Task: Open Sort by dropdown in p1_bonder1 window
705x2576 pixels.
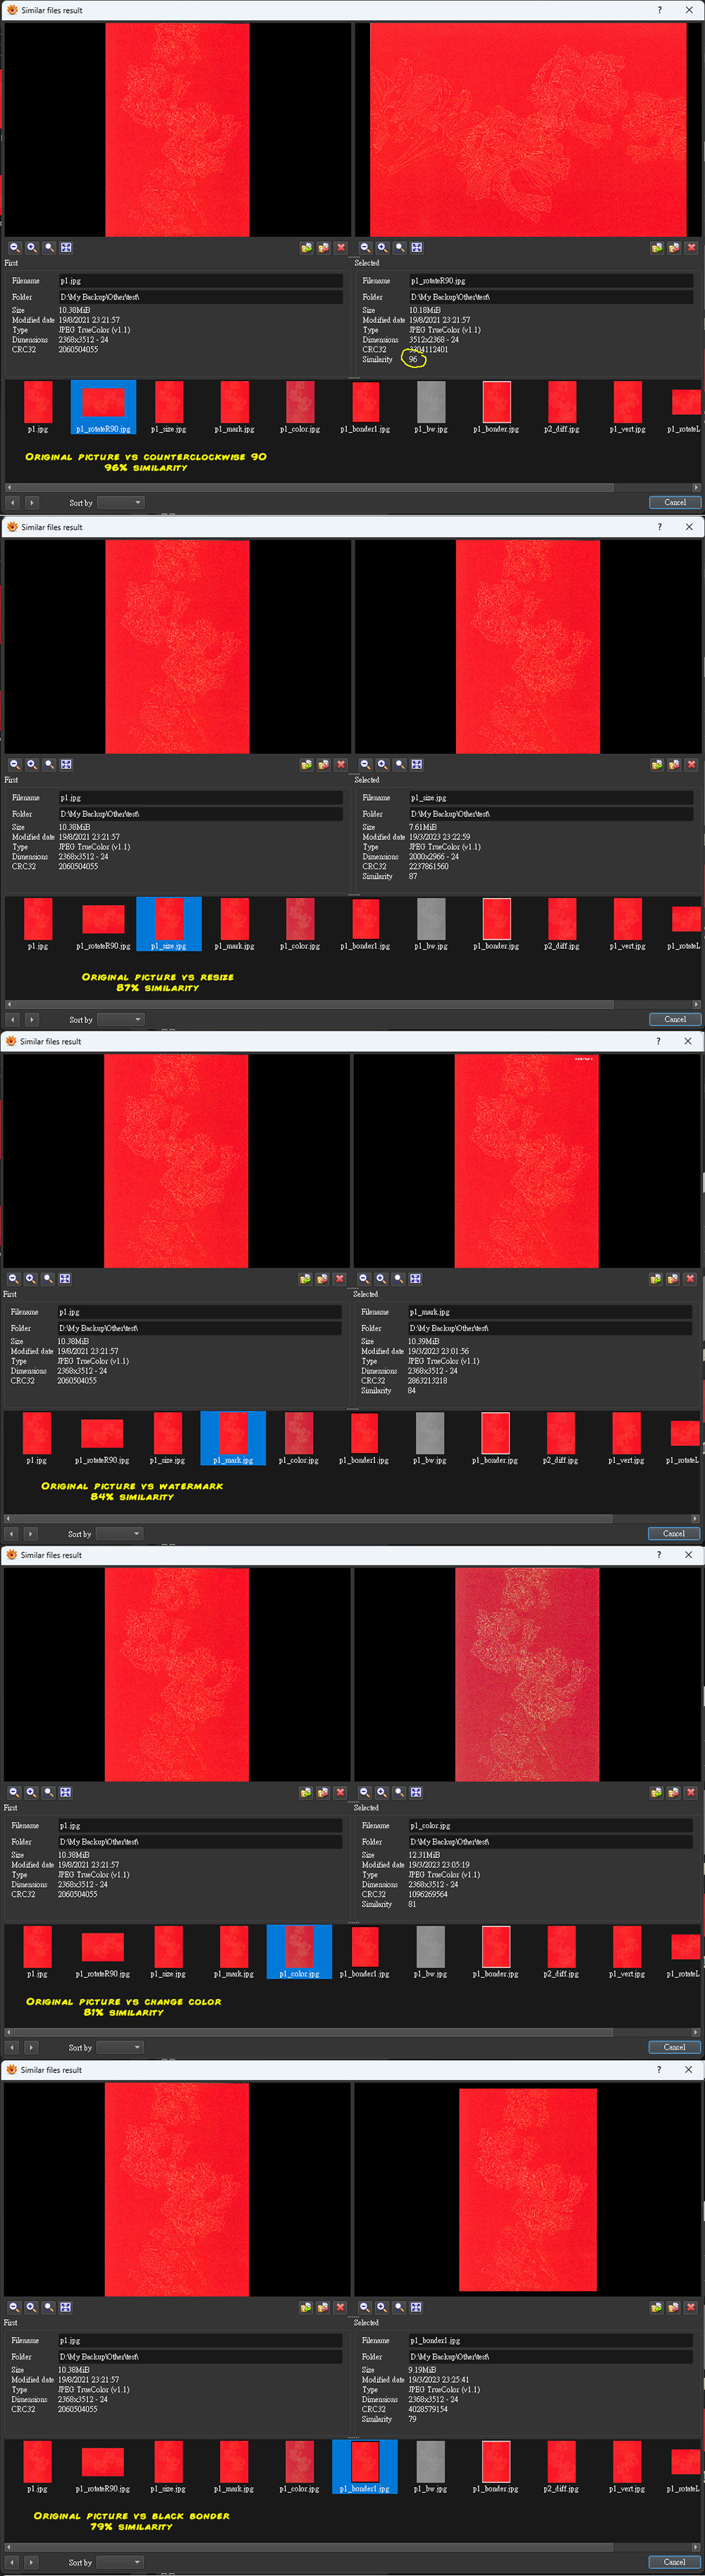Action: point(121,2562)
